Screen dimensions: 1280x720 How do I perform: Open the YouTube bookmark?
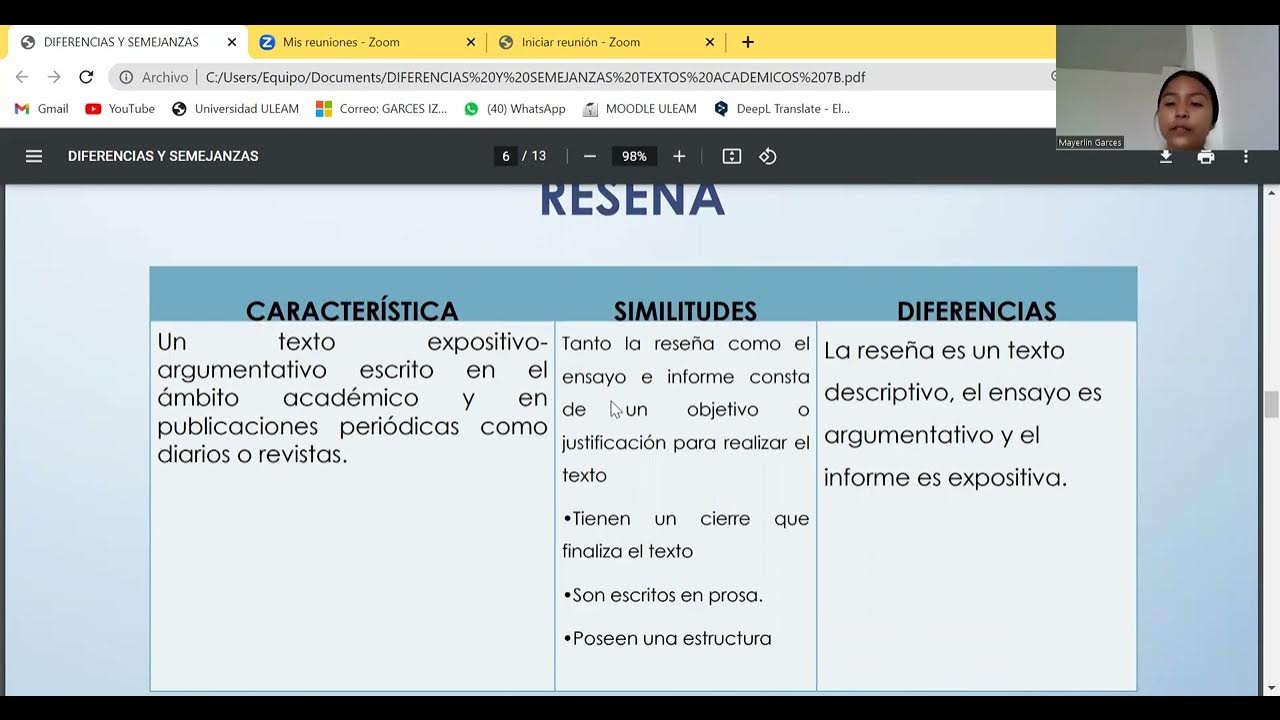point(120,109)
